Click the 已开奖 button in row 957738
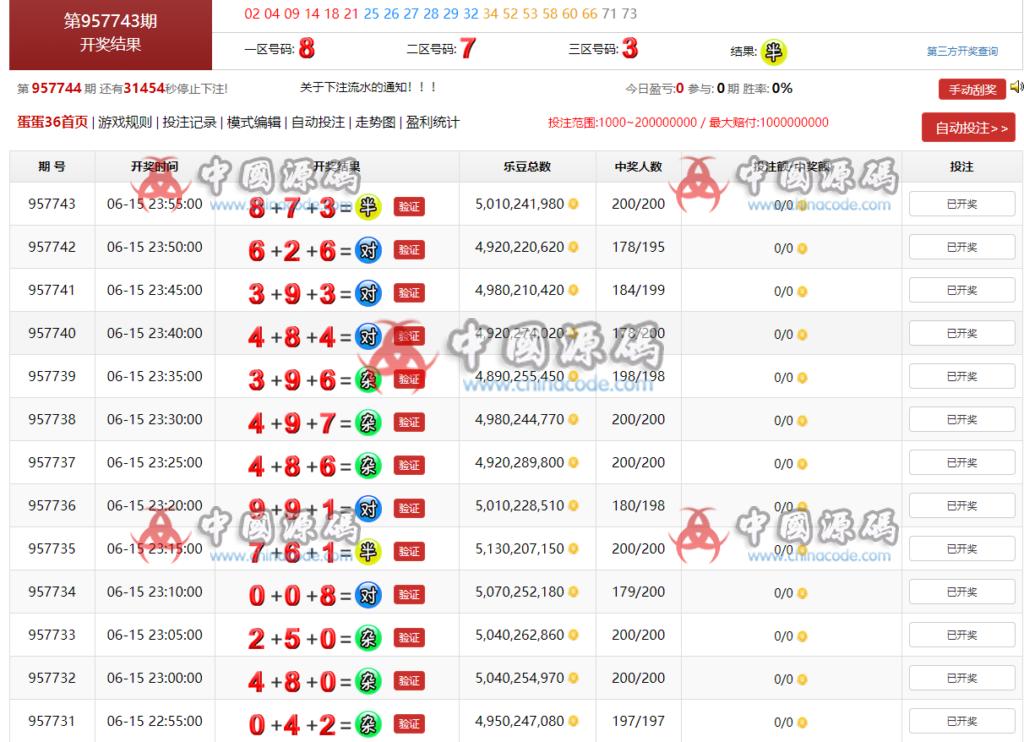The height and width of the screenshot is (742, 1024). coord(962,419)
